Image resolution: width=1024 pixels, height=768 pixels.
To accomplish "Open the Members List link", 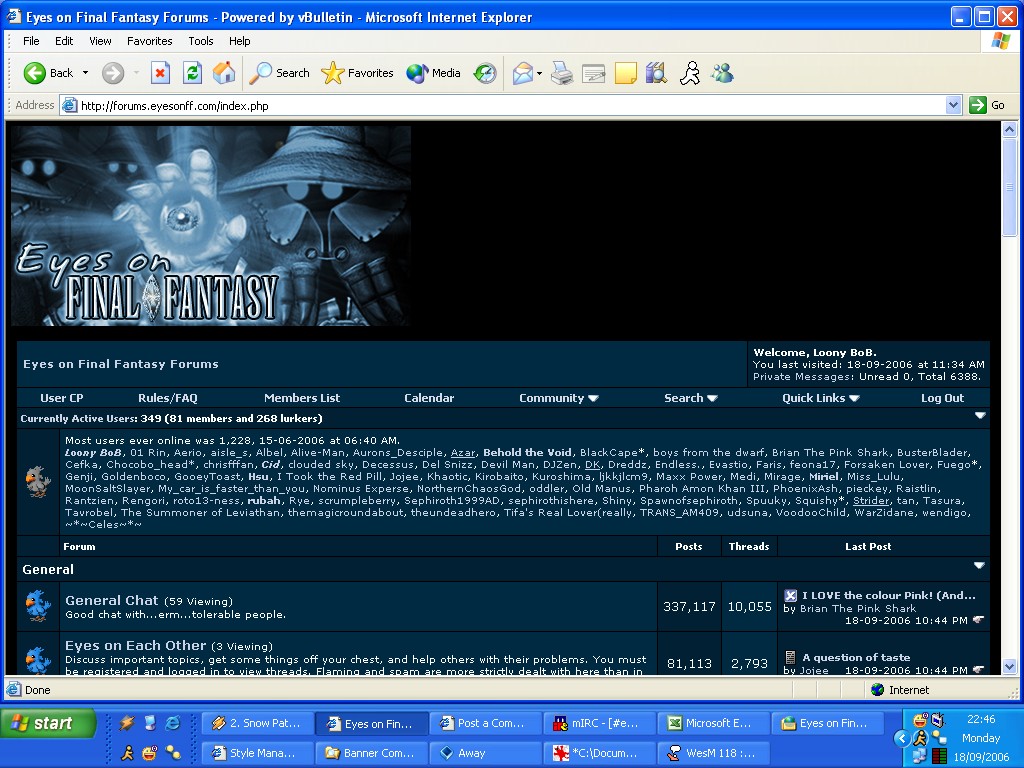I will click(302, 398).
